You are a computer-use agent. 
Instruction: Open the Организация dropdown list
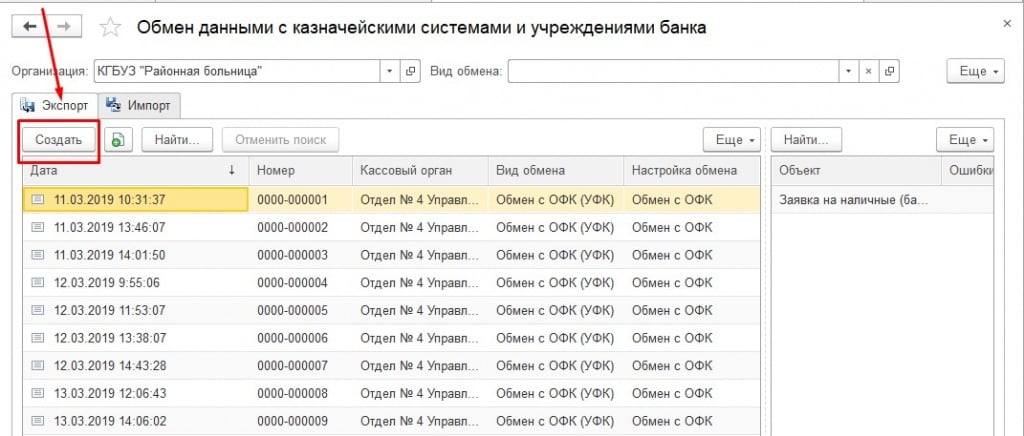click(390, 71)
